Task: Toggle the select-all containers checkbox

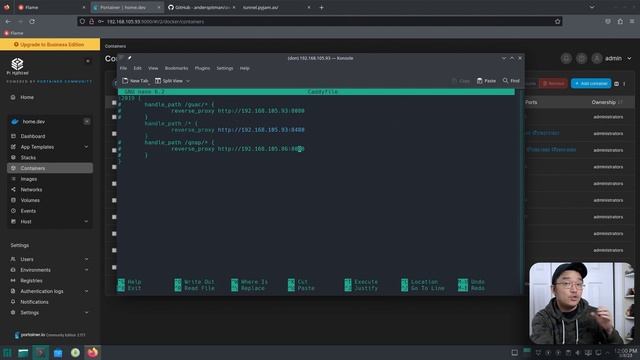Action: tap(114, 102)
